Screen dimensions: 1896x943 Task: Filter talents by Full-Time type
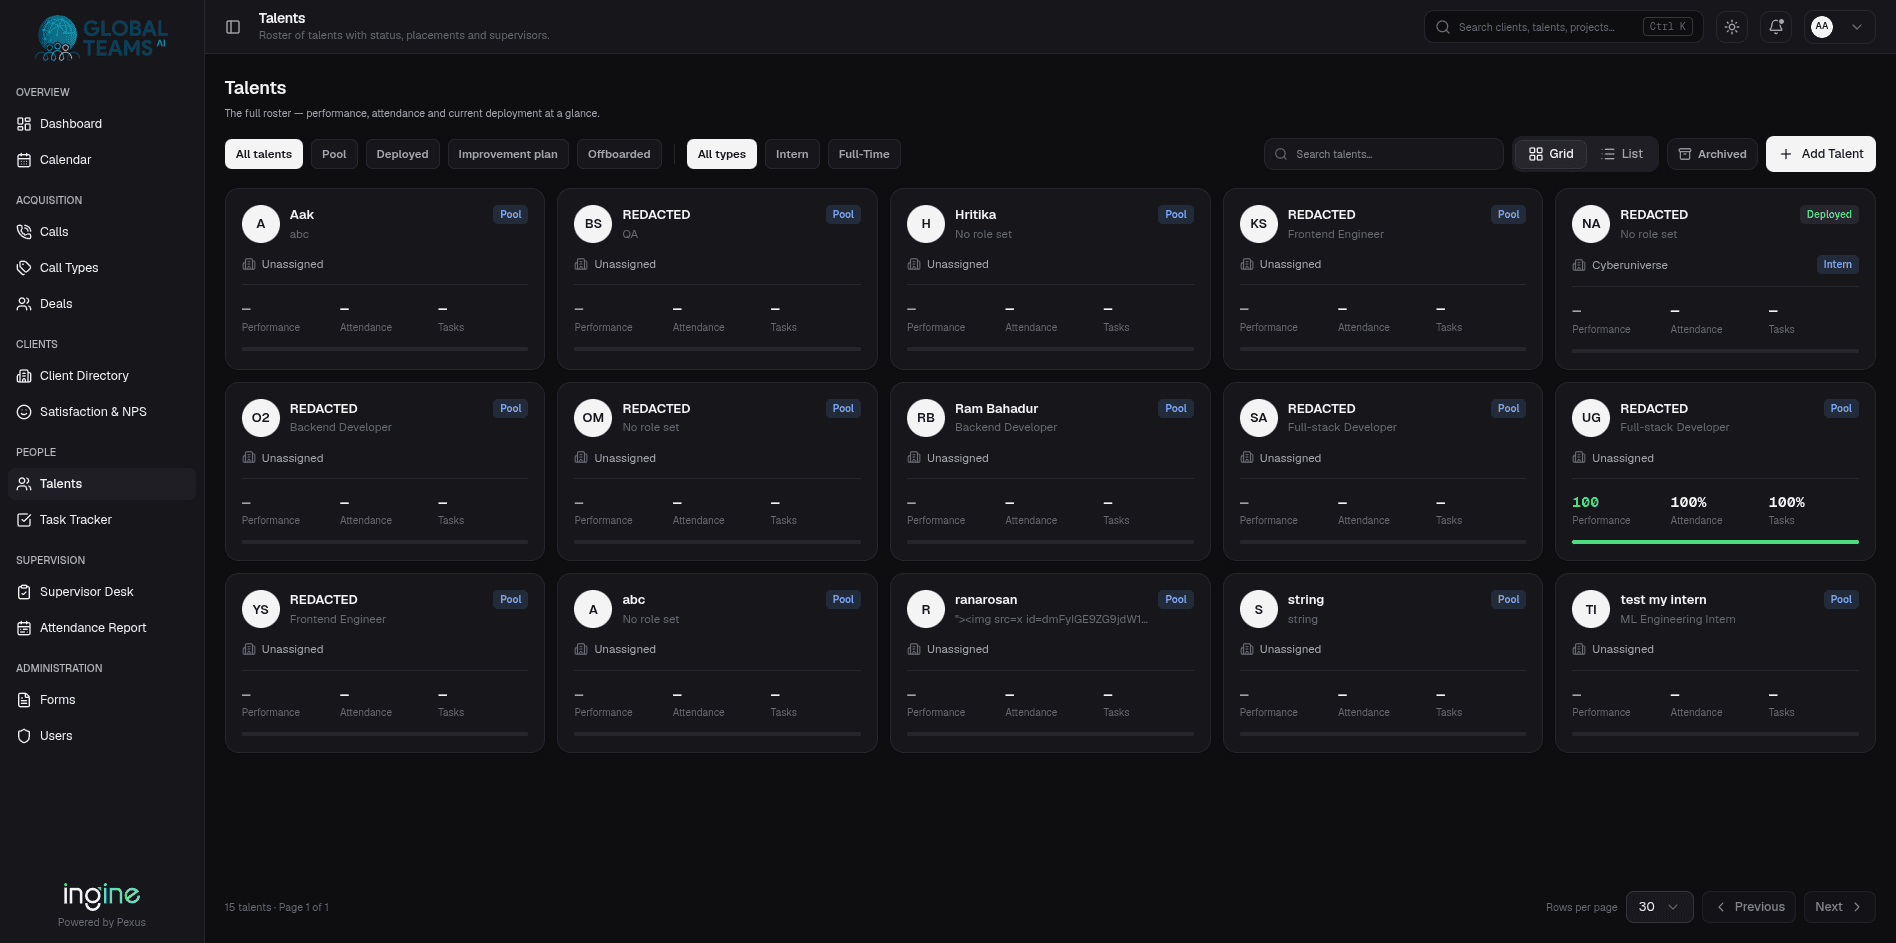coord(864,154)
